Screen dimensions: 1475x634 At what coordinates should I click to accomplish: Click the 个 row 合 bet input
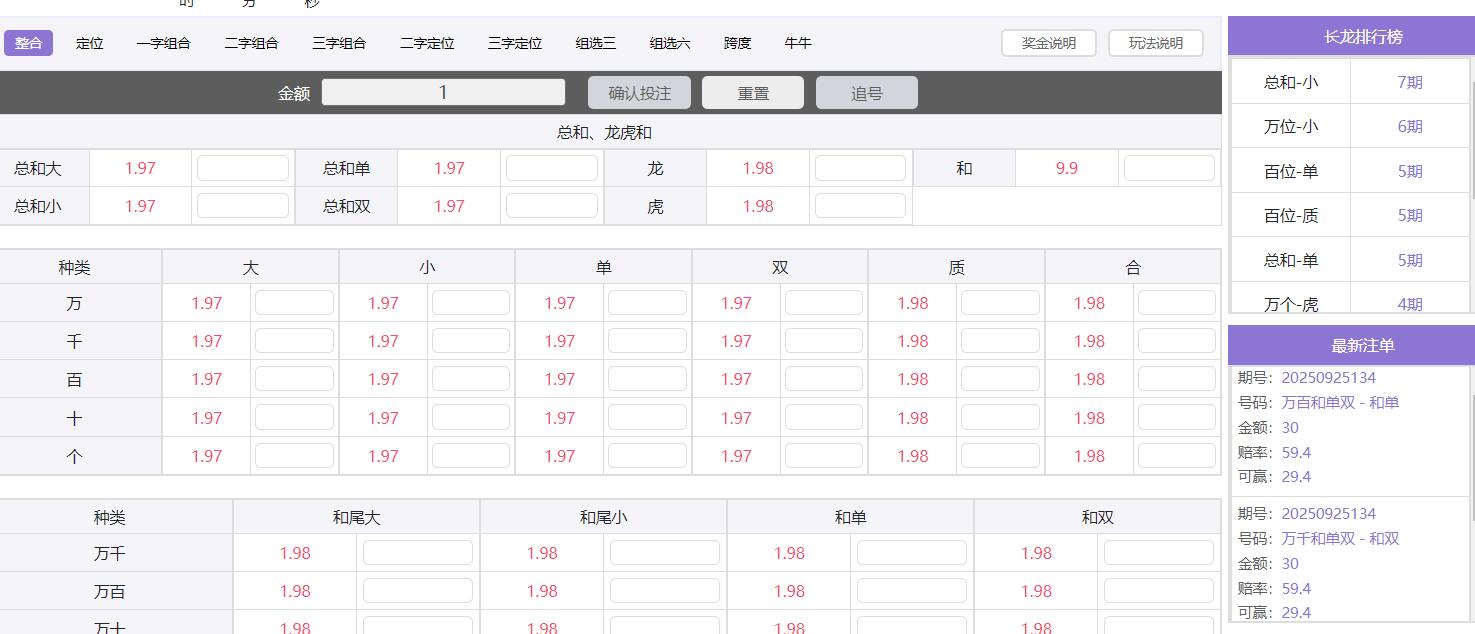pos(1177,456)
